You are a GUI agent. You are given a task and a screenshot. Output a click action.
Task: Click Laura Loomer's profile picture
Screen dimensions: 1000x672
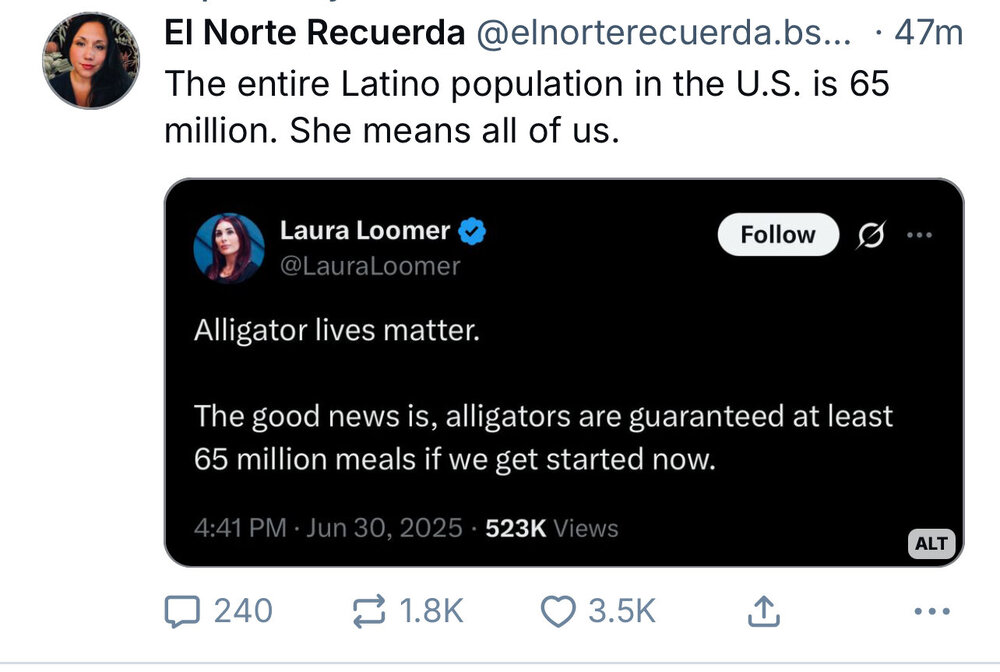tap(229, 248)
